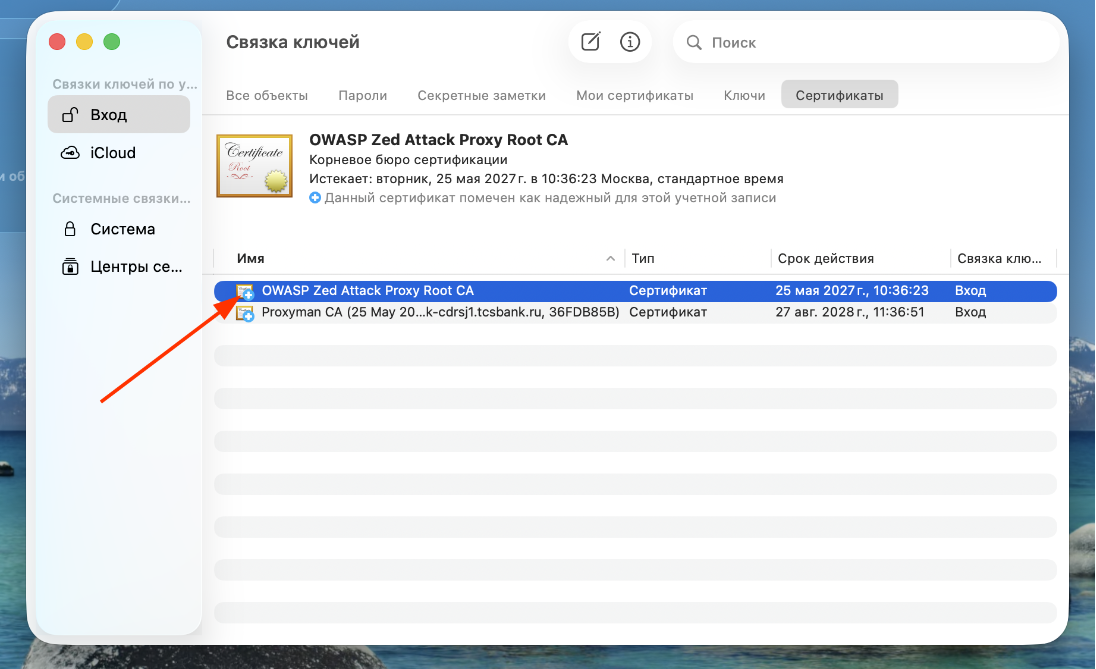
Task: Switch to the Все объекты tab
Action: pyautogui.click(x=267, y=95)
